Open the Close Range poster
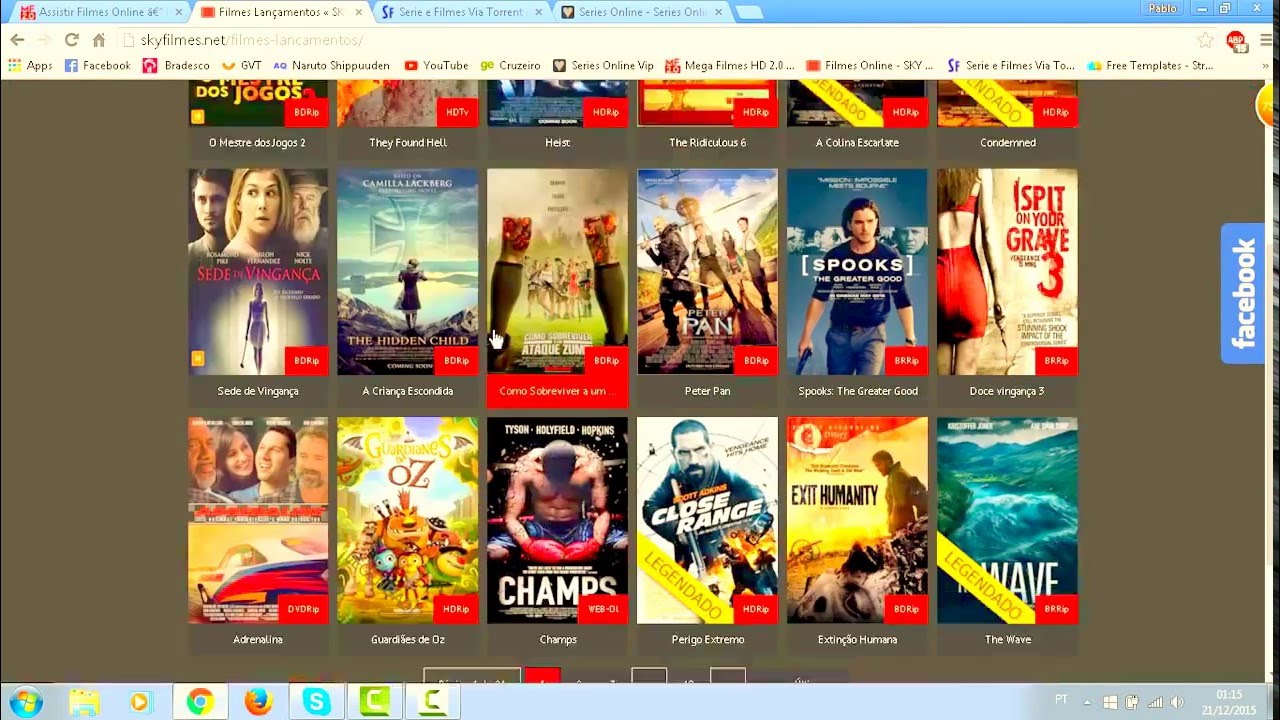Screen dimensions: 1280x720 pyautogui.click(x=707, y=520)
